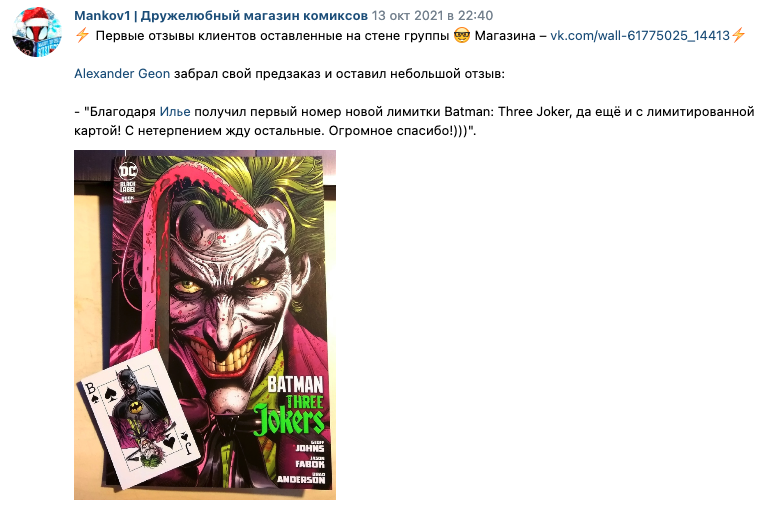Follow the vk.com/wall-61775025_14413 link

pyautogui.click(x=640, y=36)
